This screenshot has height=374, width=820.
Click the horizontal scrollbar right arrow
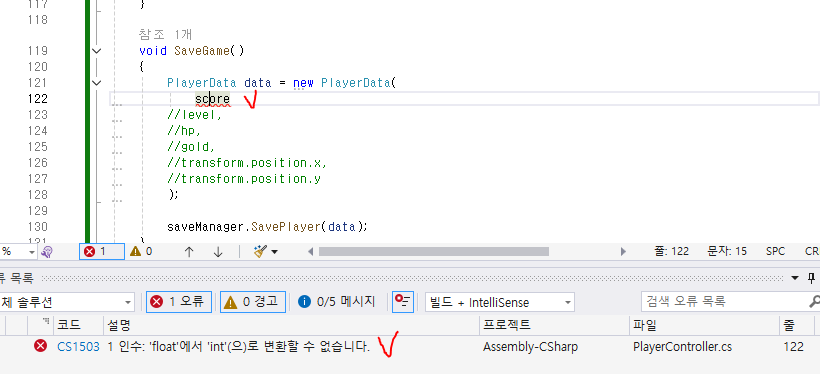(623, 252)
